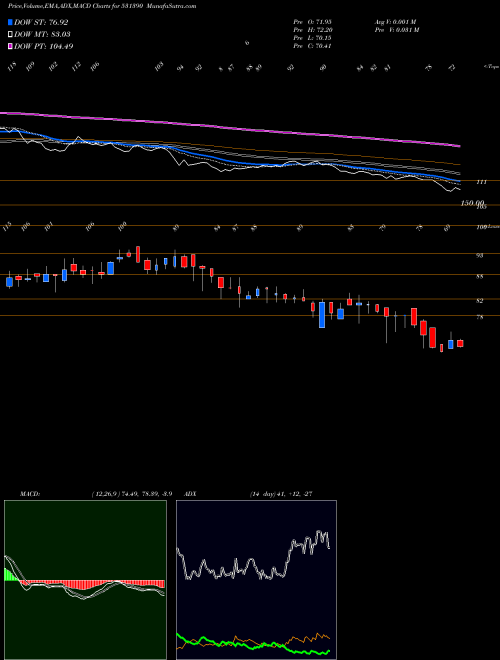Click the 'Pre C: 70.41' close value

click(x=313, y=46)
